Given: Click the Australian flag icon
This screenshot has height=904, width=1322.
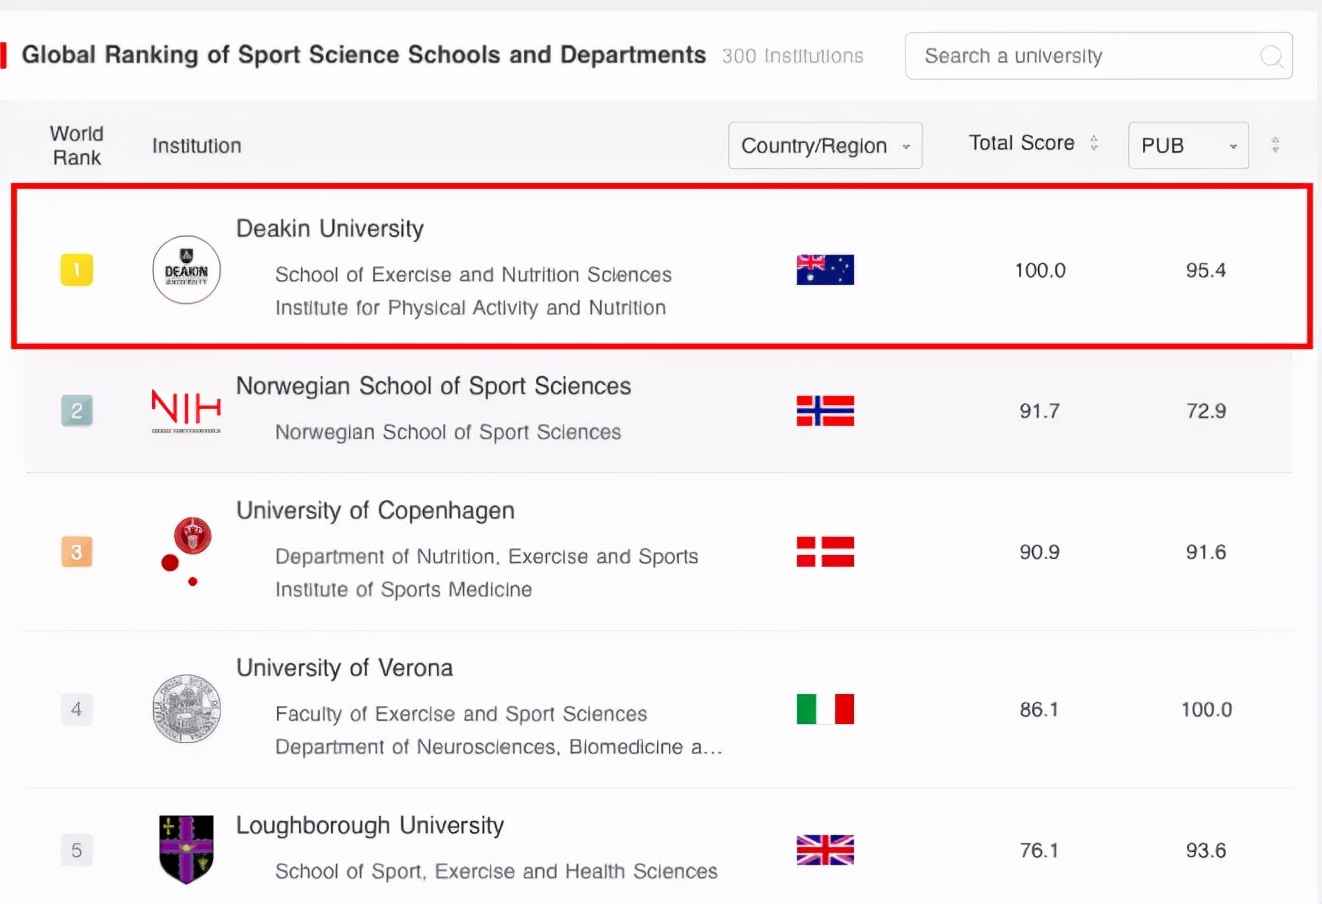Looking at the screenshot, I should click(825, 270).
